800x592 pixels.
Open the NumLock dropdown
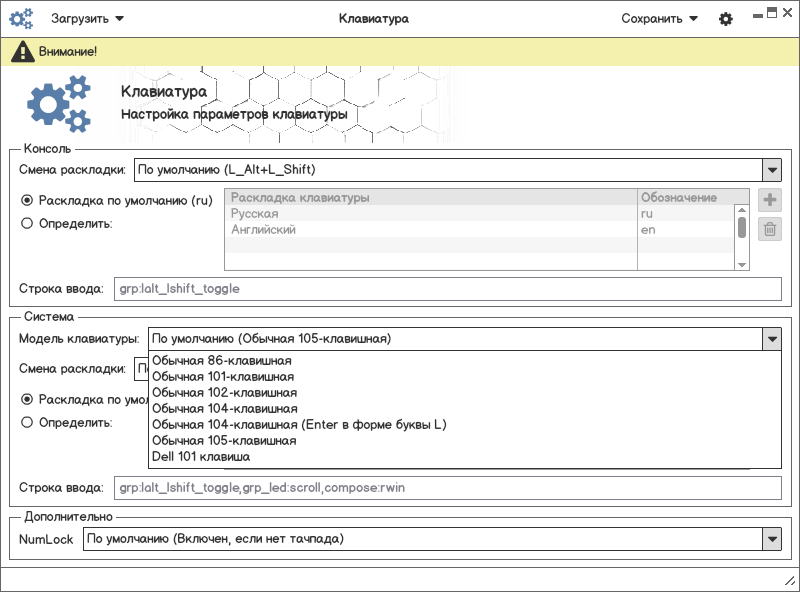coord(770,539)
